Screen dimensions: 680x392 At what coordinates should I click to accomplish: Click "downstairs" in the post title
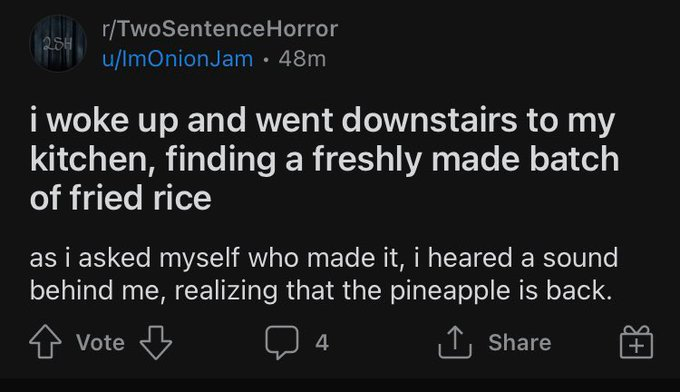click(430, 120)
